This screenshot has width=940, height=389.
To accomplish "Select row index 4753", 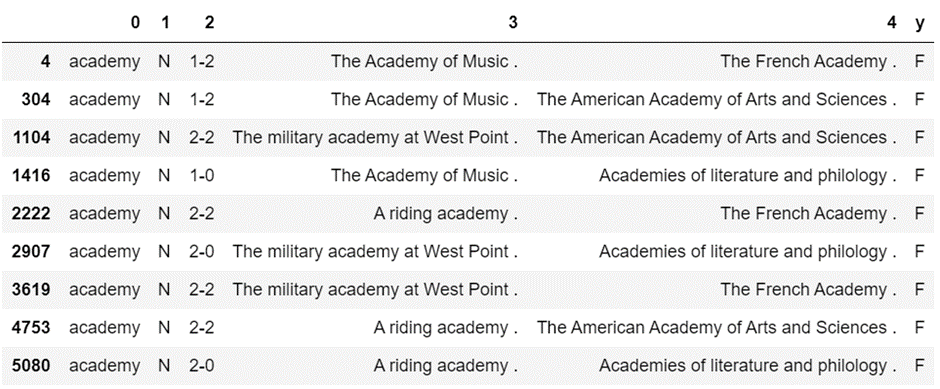I will tap(32, 328).
